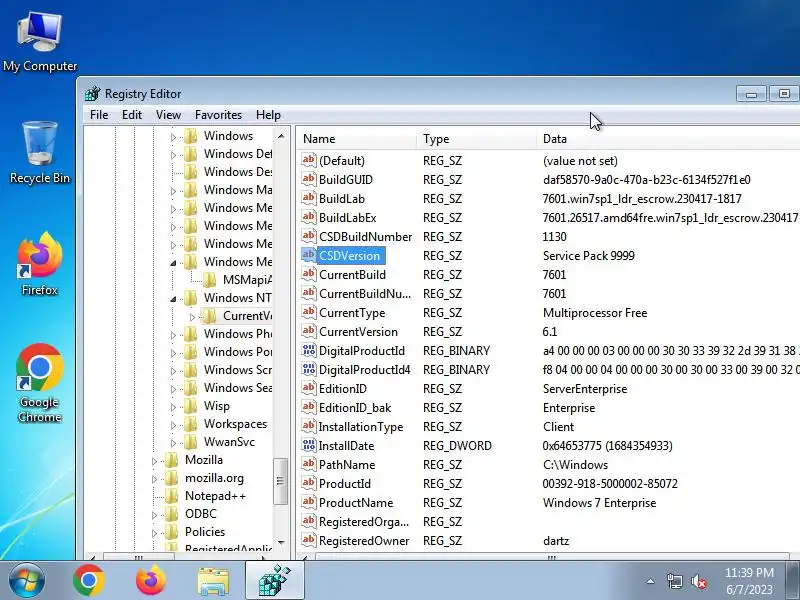
Task: Select the CurrentBuild value name
Action: [352, 274]
